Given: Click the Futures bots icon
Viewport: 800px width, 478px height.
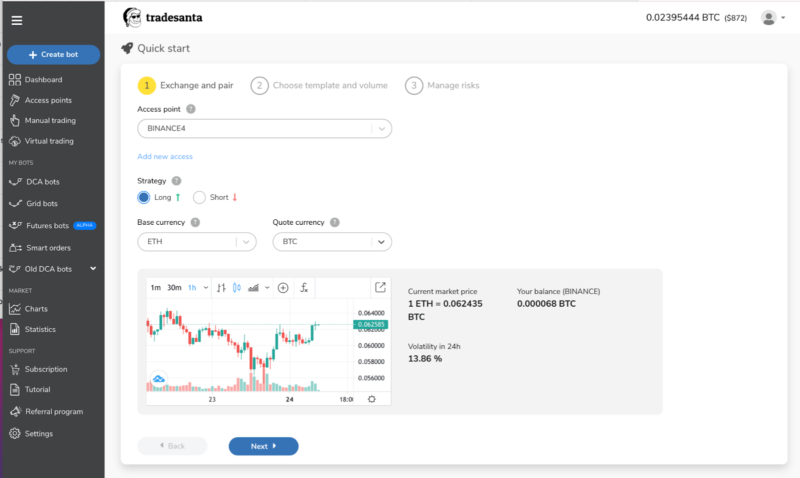Looking at the screenshot, I should click(15, 225).
